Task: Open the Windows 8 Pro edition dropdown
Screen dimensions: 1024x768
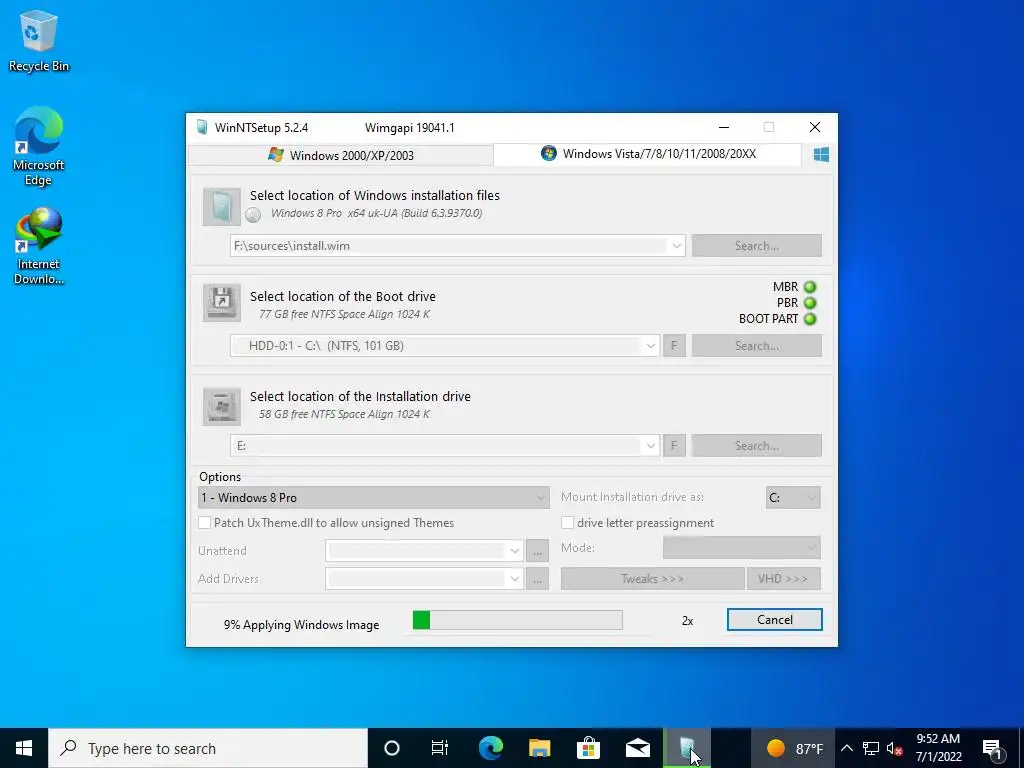Action: tap(373, 498)
